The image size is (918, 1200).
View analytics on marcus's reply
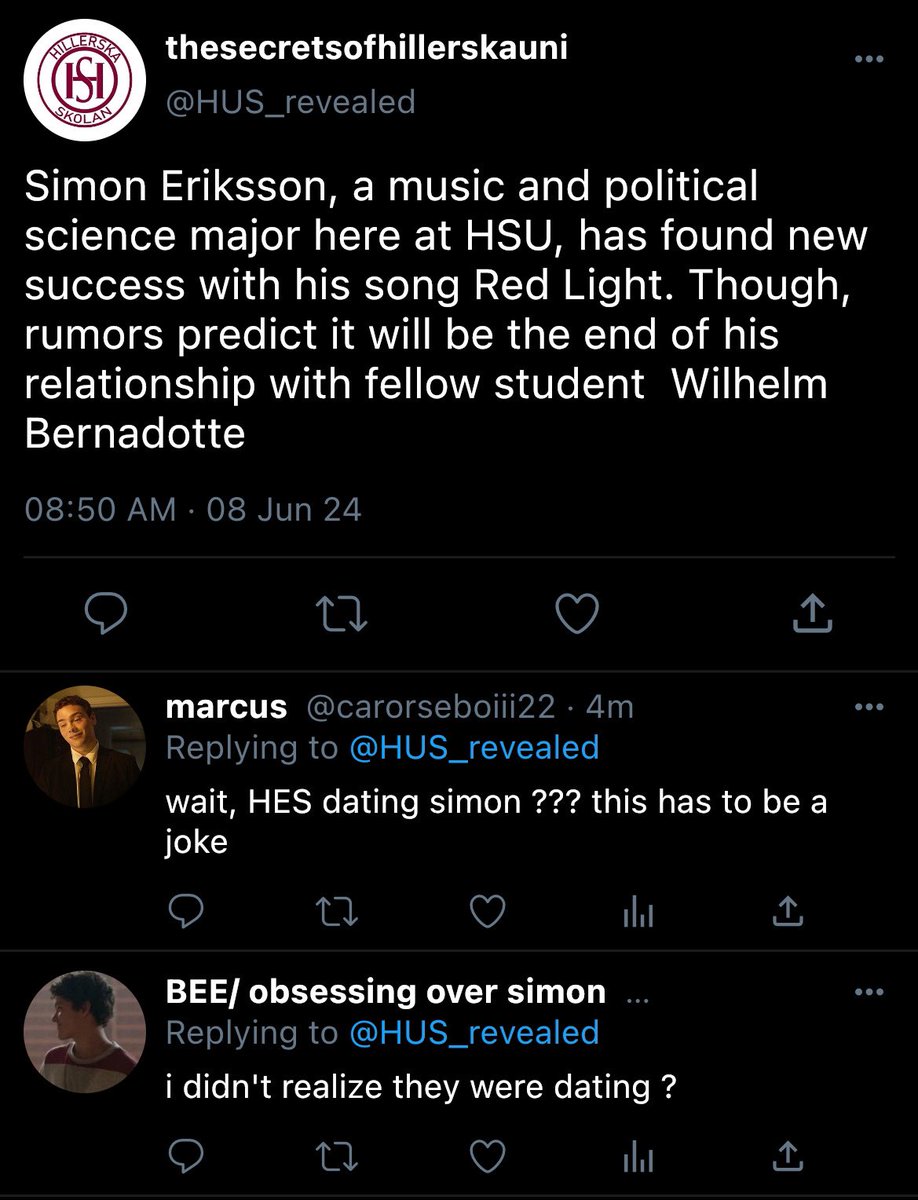pyautogui.click(x=638, y=911)
